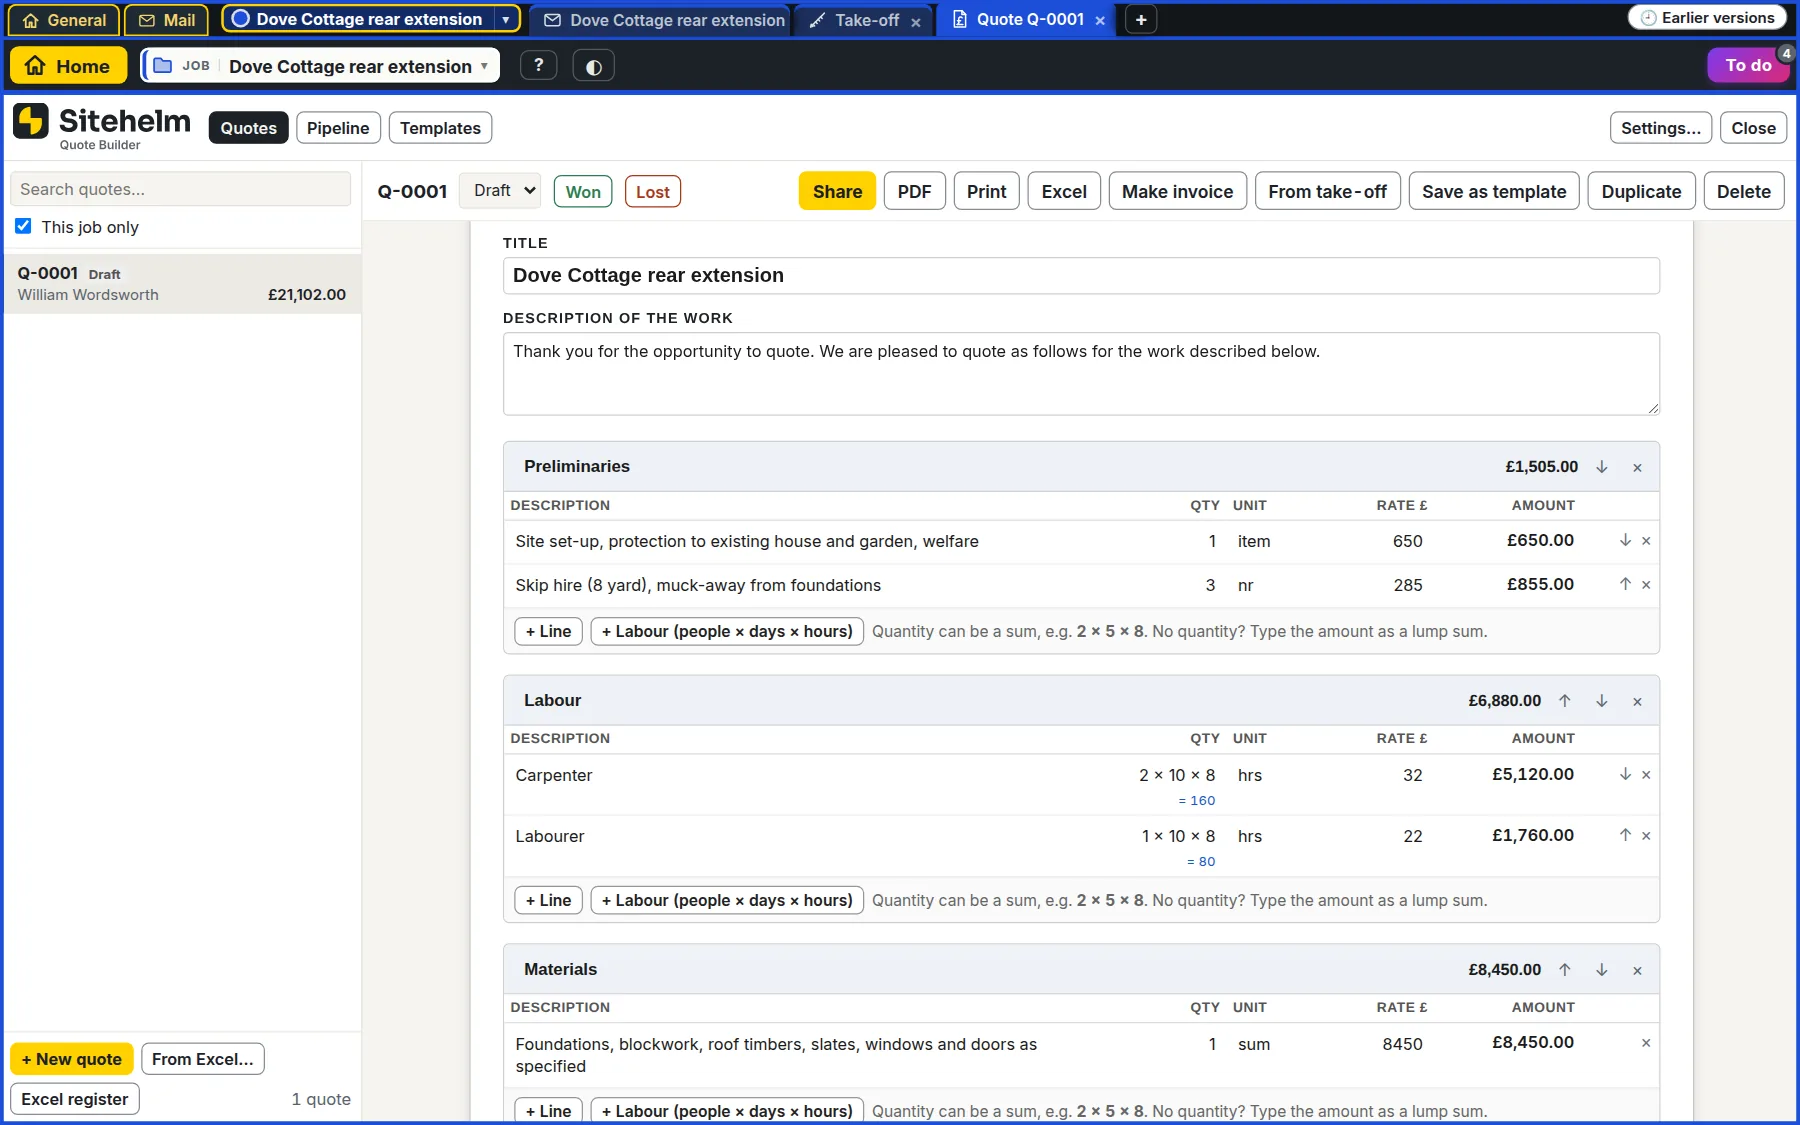Open the workspace tab dropdown arrow

pos(506,20)
